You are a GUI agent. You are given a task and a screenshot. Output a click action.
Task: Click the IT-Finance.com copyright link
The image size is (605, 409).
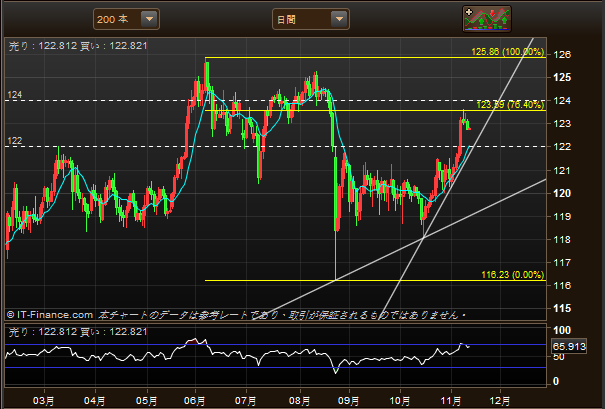(50, 315)
